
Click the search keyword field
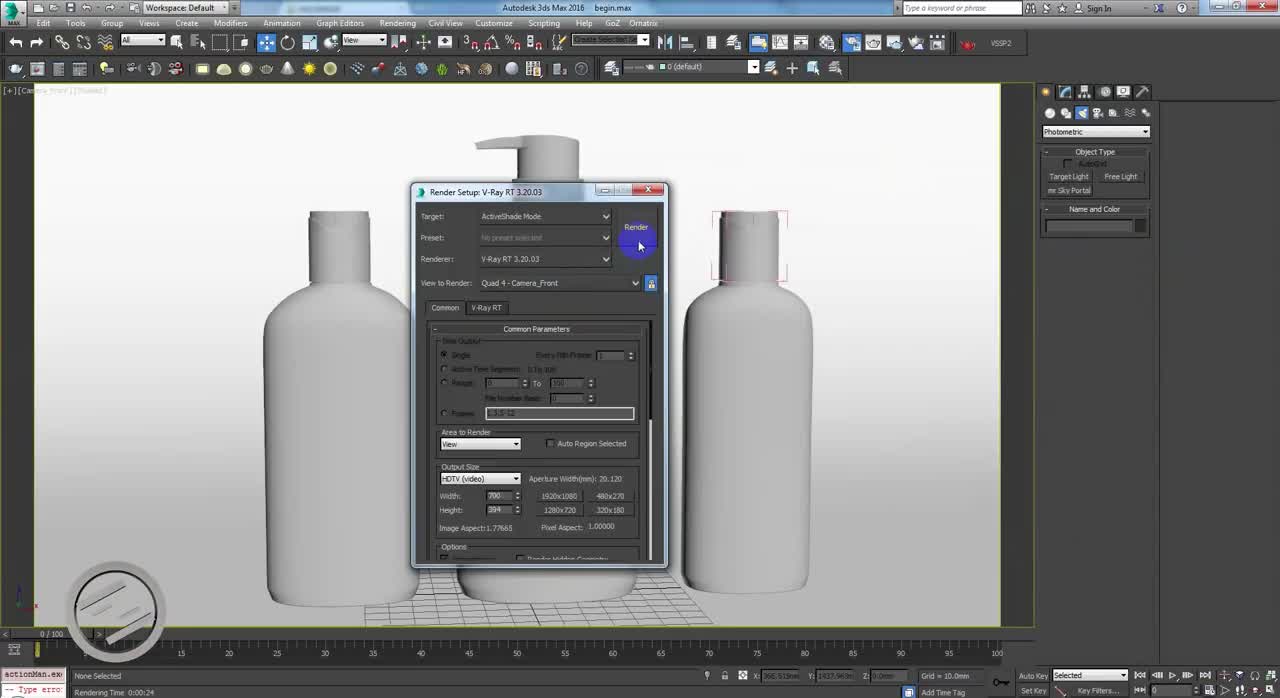click(x=961, y=8)
